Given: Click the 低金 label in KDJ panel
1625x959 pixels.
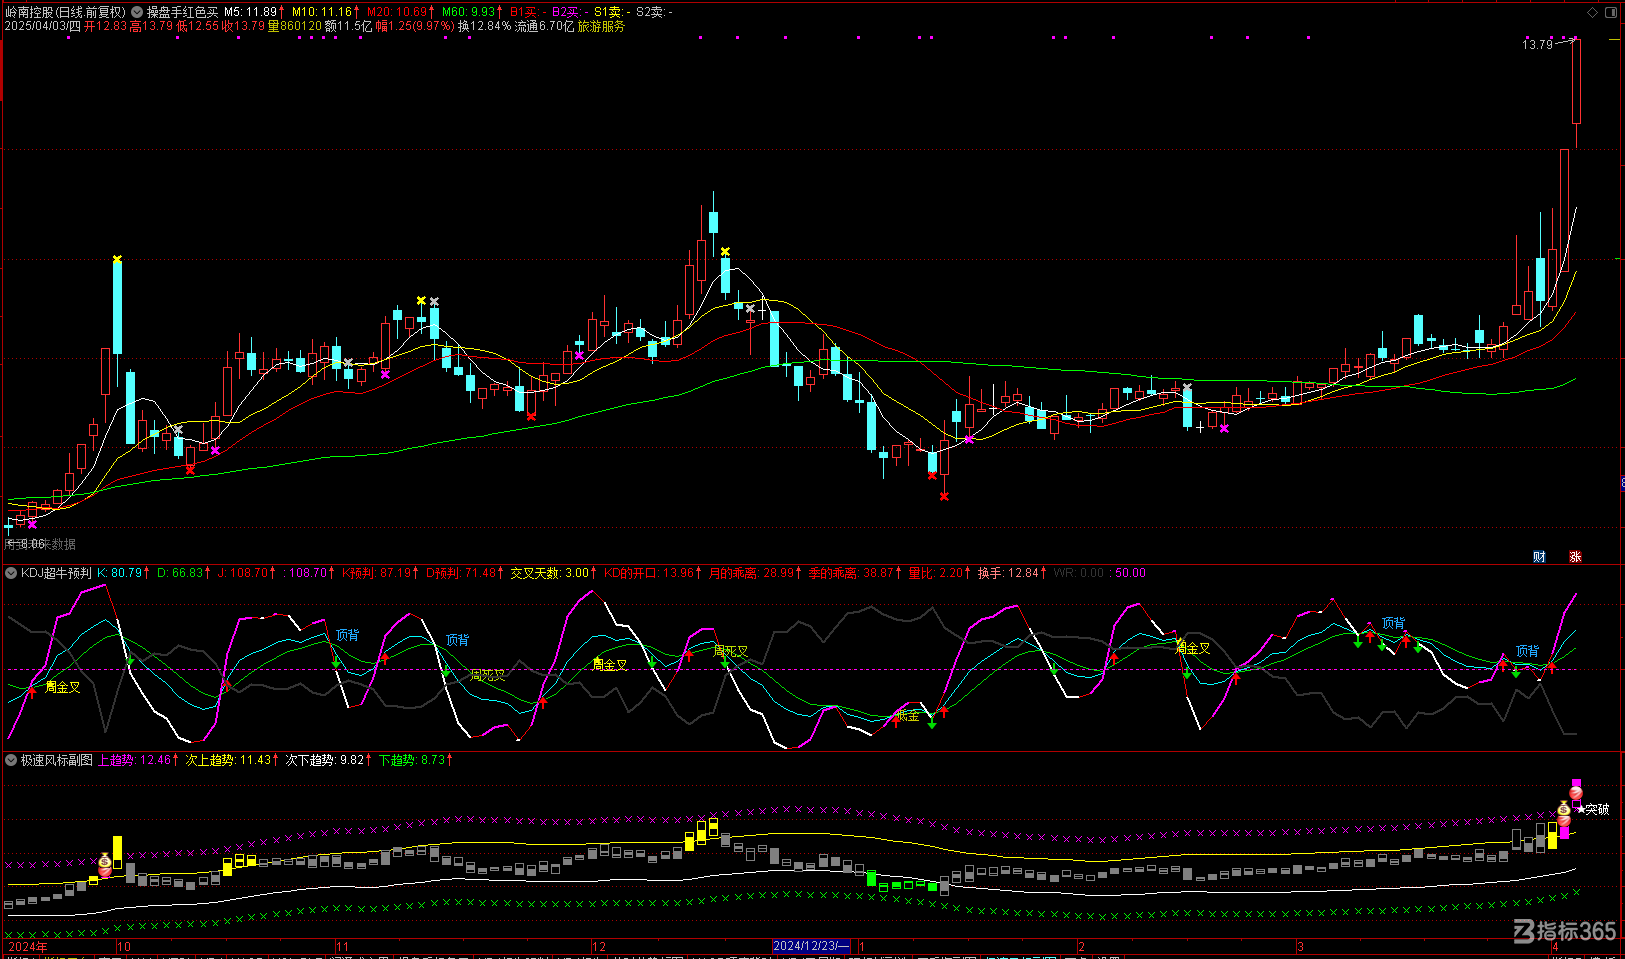Looking at the screenshot, I should pos(907,715).
